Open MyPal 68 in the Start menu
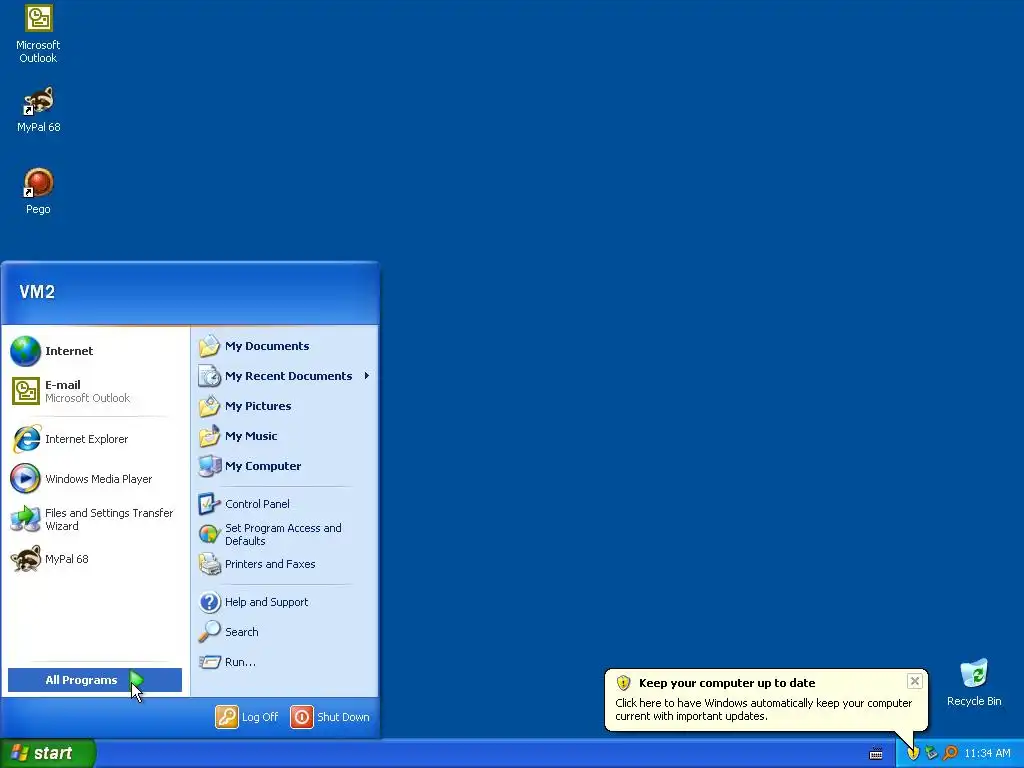The width and height of the screenshot is (1024, 768). (95, 559)
